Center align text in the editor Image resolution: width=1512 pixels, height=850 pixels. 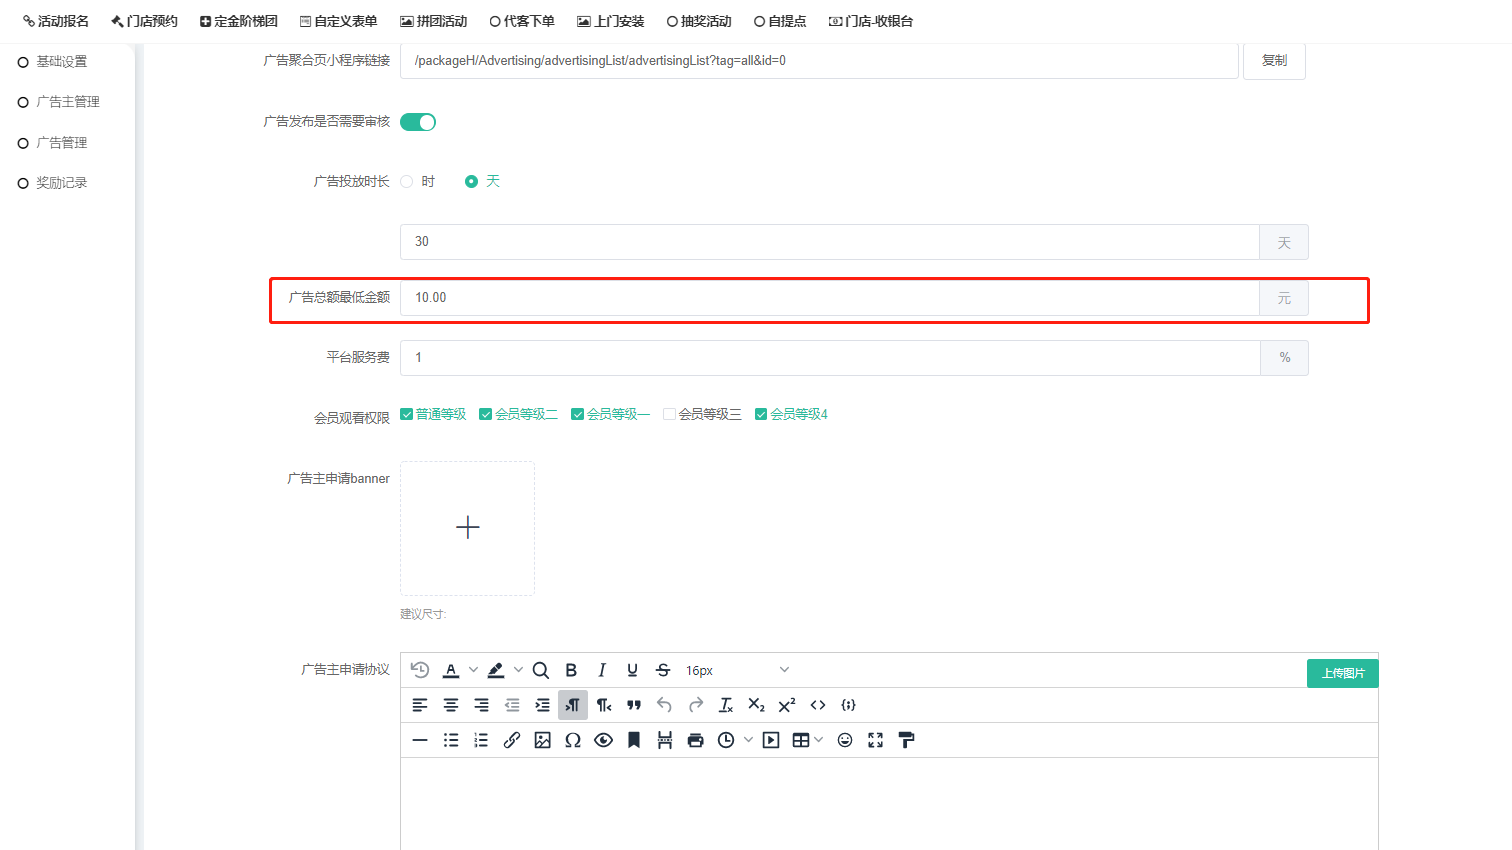coord(451,705)
